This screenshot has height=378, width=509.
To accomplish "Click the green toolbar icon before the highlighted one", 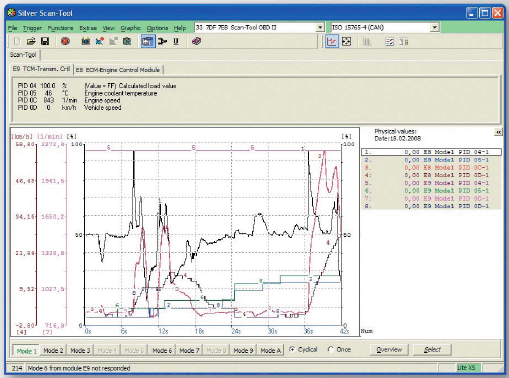I will [x=127, y=41].
